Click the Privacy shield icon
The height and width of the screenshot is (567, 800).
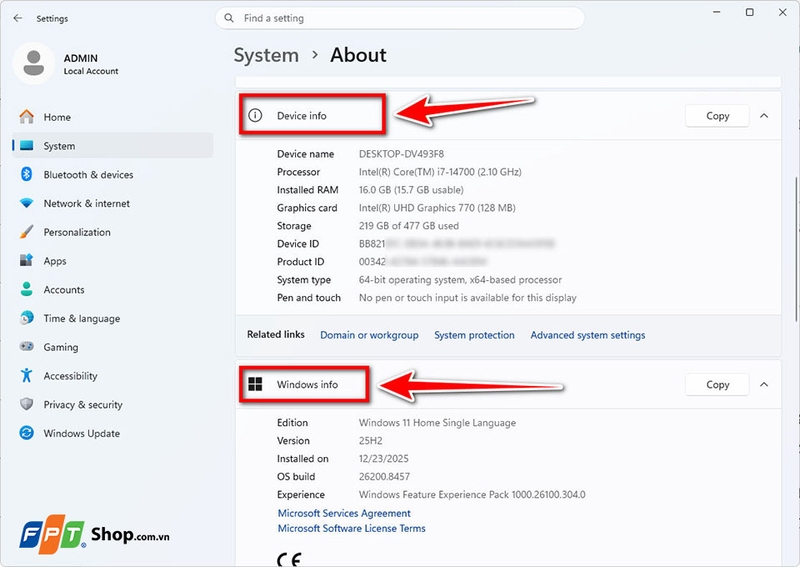pyautogui.click(x=27, y=404)
